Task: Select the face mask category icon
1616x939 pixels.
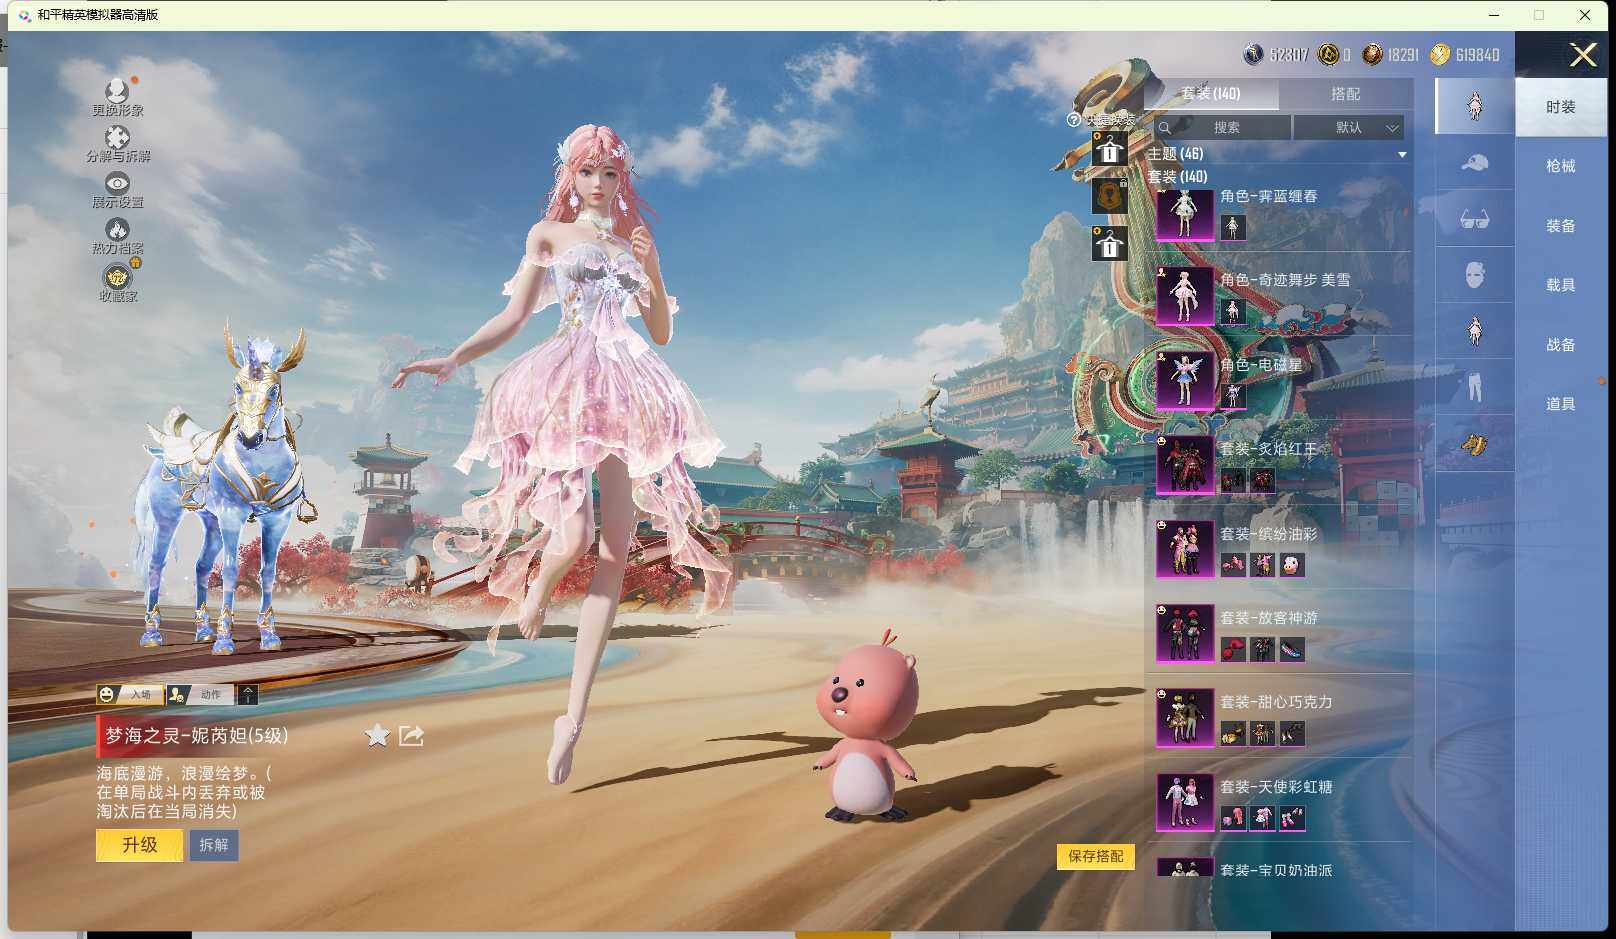Action: pyautogui.click(x=1475, y=275)
